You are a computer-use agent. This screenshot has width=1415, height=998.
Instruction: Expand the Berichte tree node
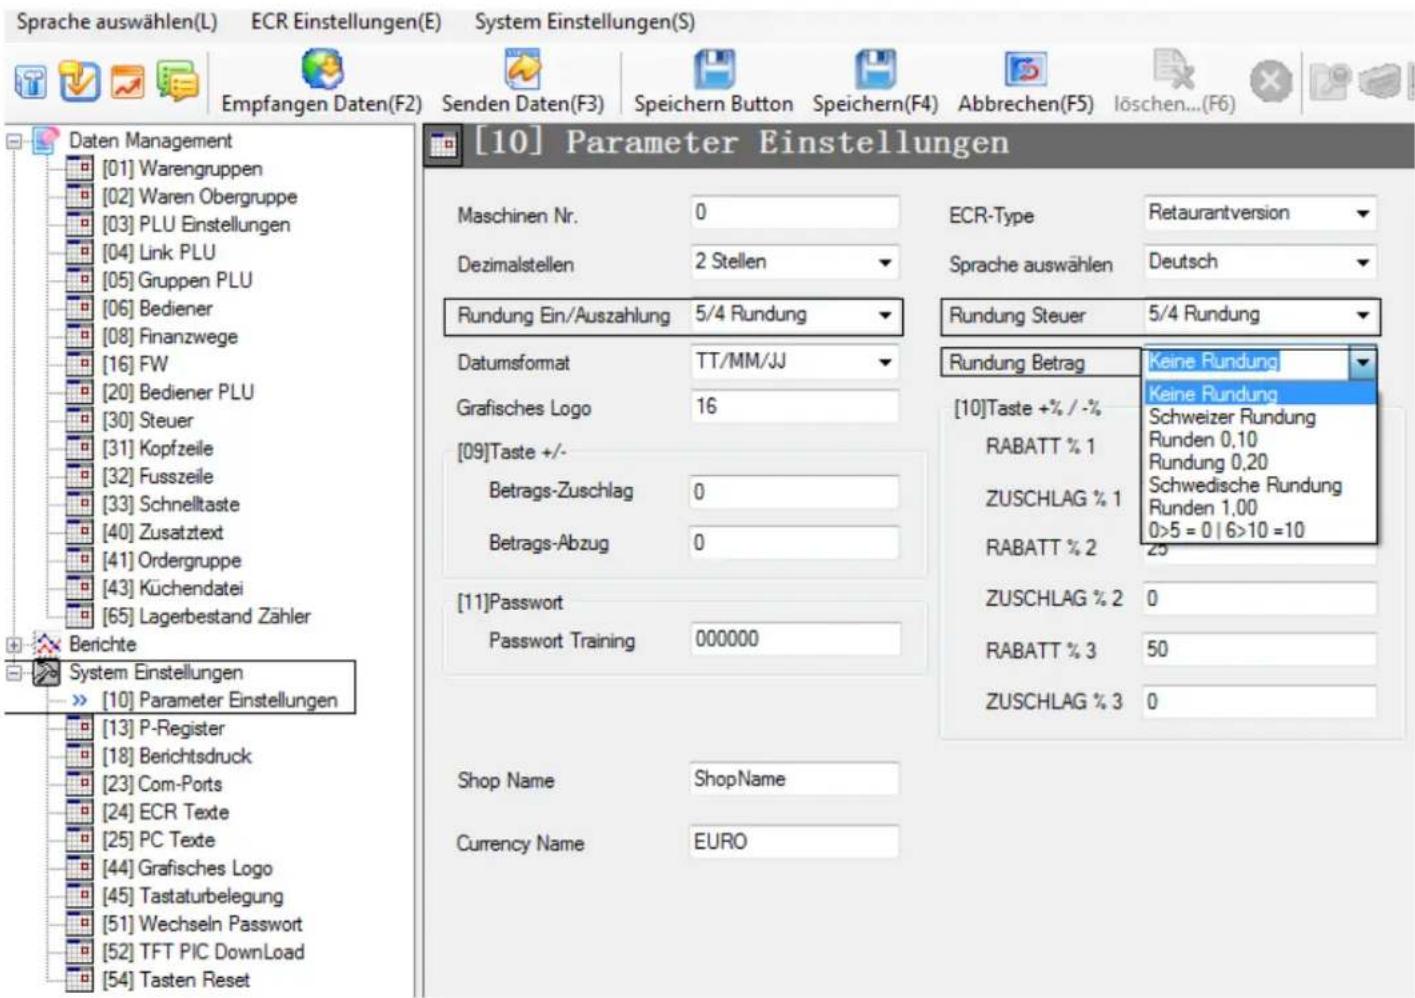click(14, 645)
